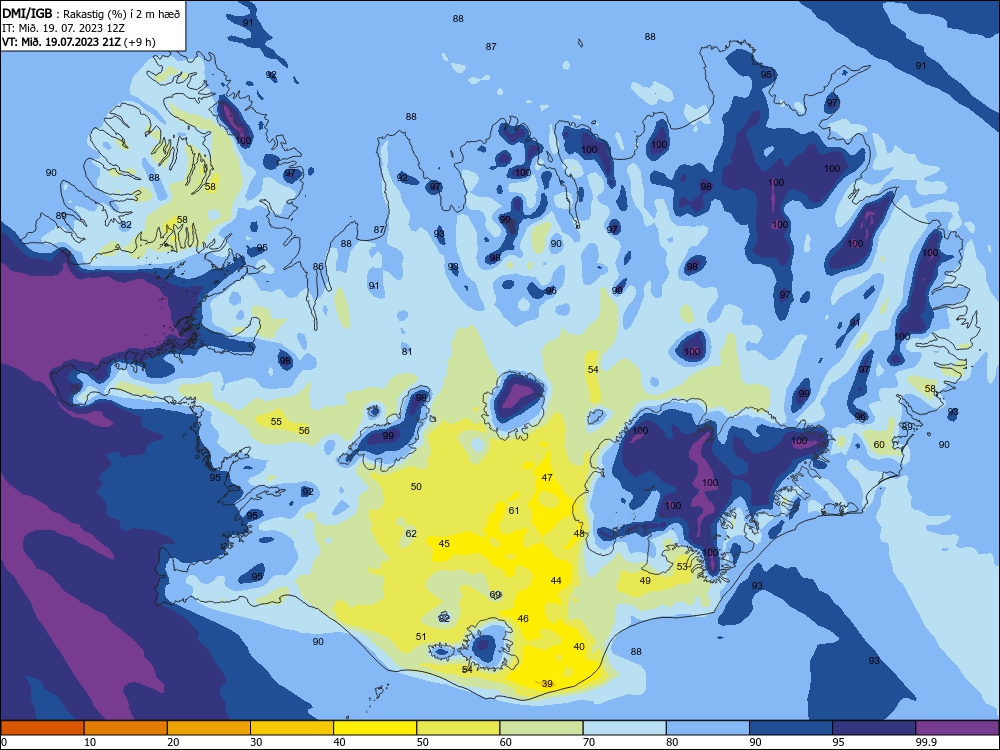Select the light blue 80–90 legend swatch
This screenshot has height=750, width=1000.
(708, 728)
